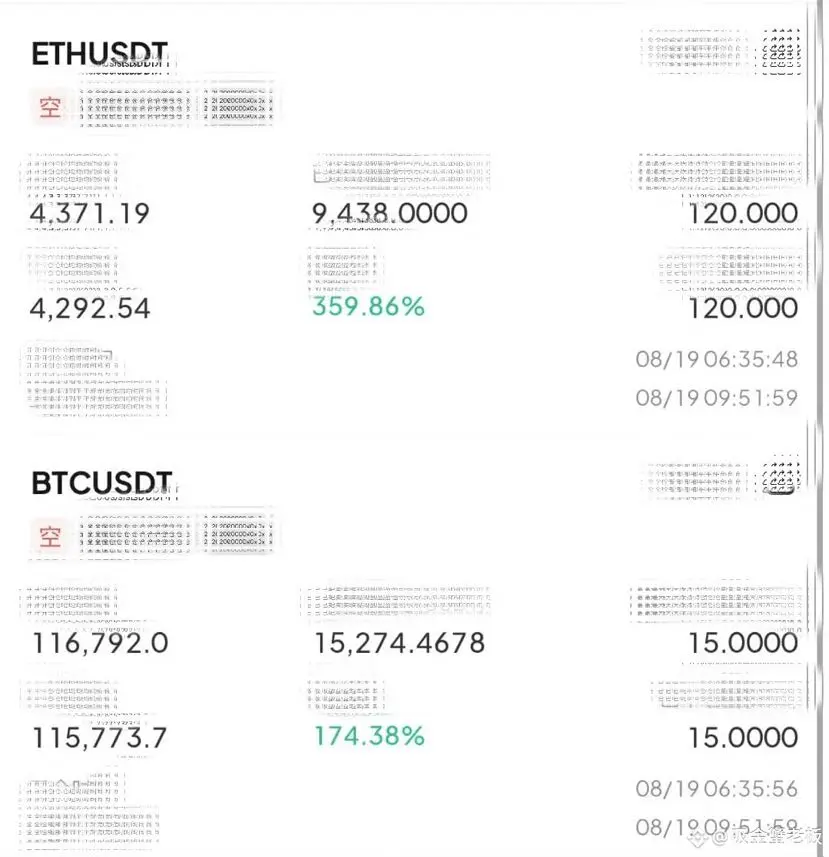
Task: Click the leverage tag beside the BTCUSDT 空 badge
Action: click(237, 533)
